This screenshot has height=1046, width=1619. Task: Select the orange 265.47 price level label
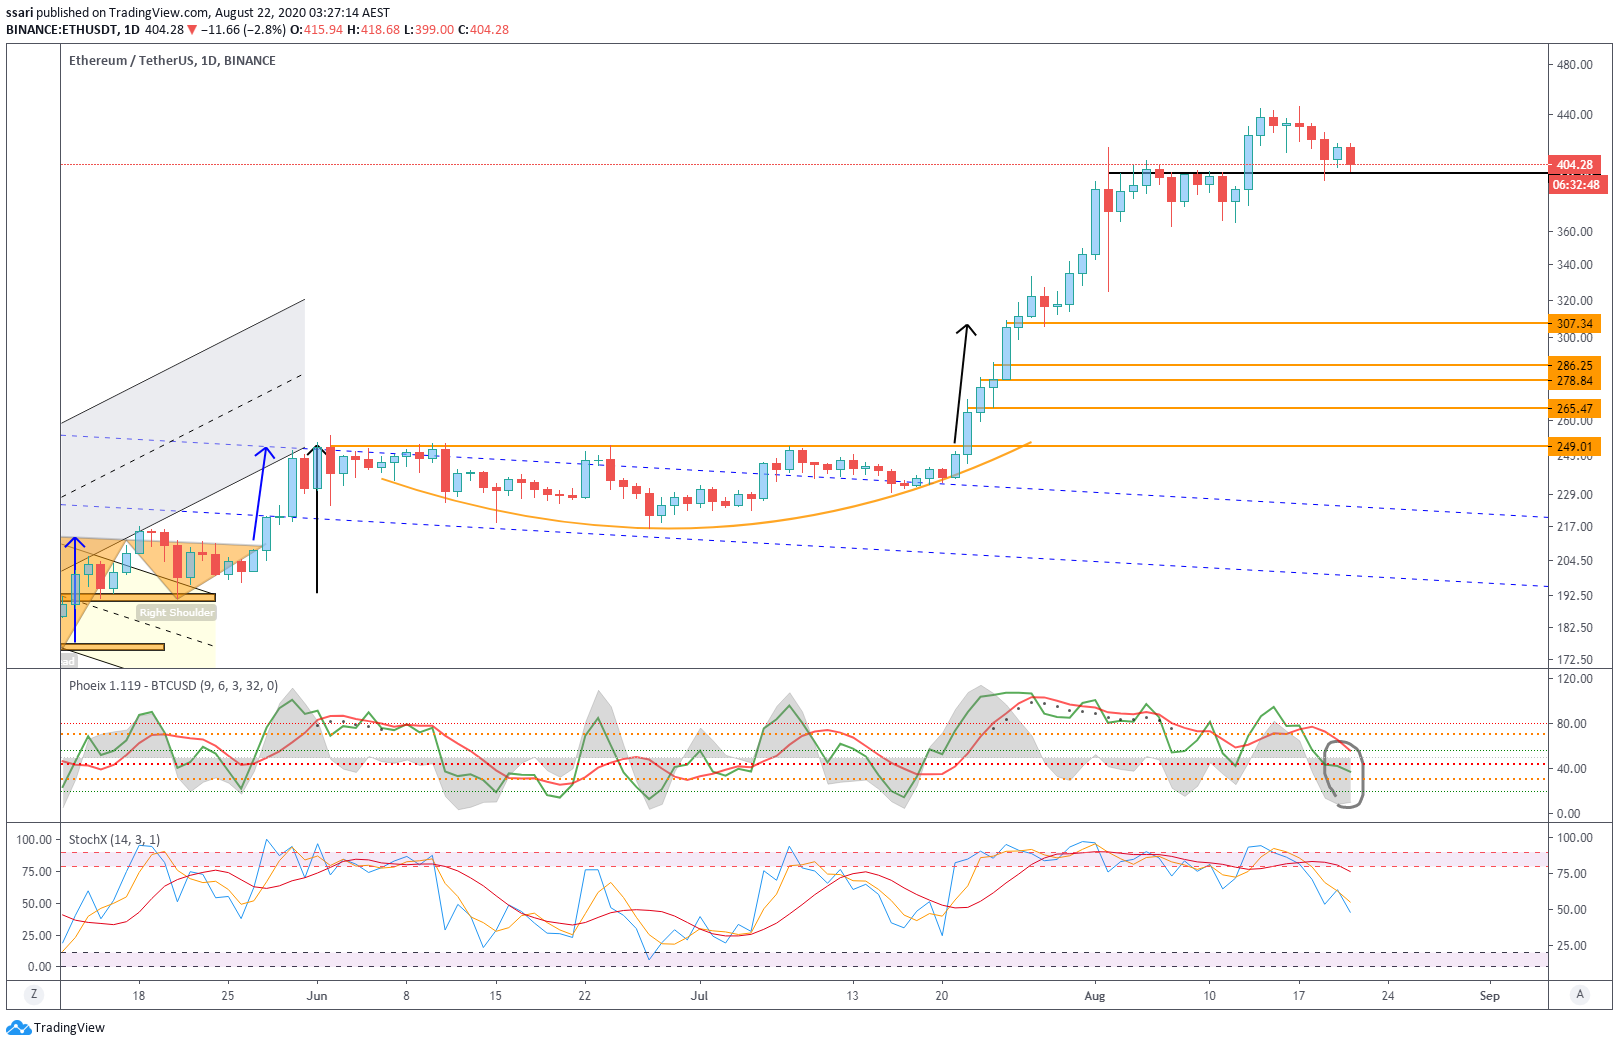1575,408
